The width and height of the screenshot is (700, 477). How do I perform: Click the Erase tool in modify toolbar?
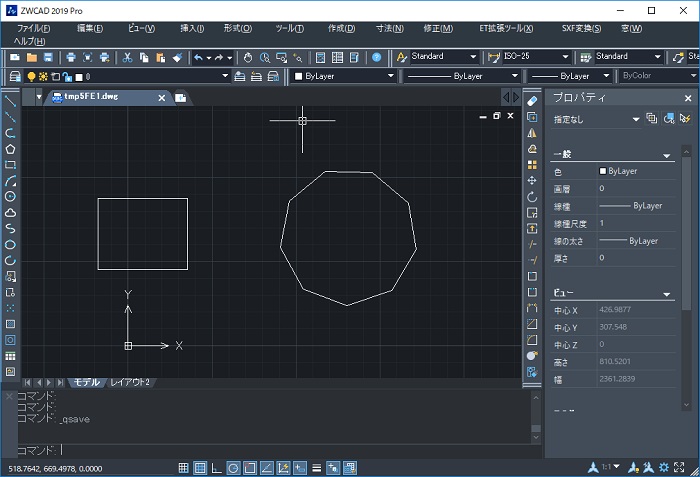[x=532, y=101]
